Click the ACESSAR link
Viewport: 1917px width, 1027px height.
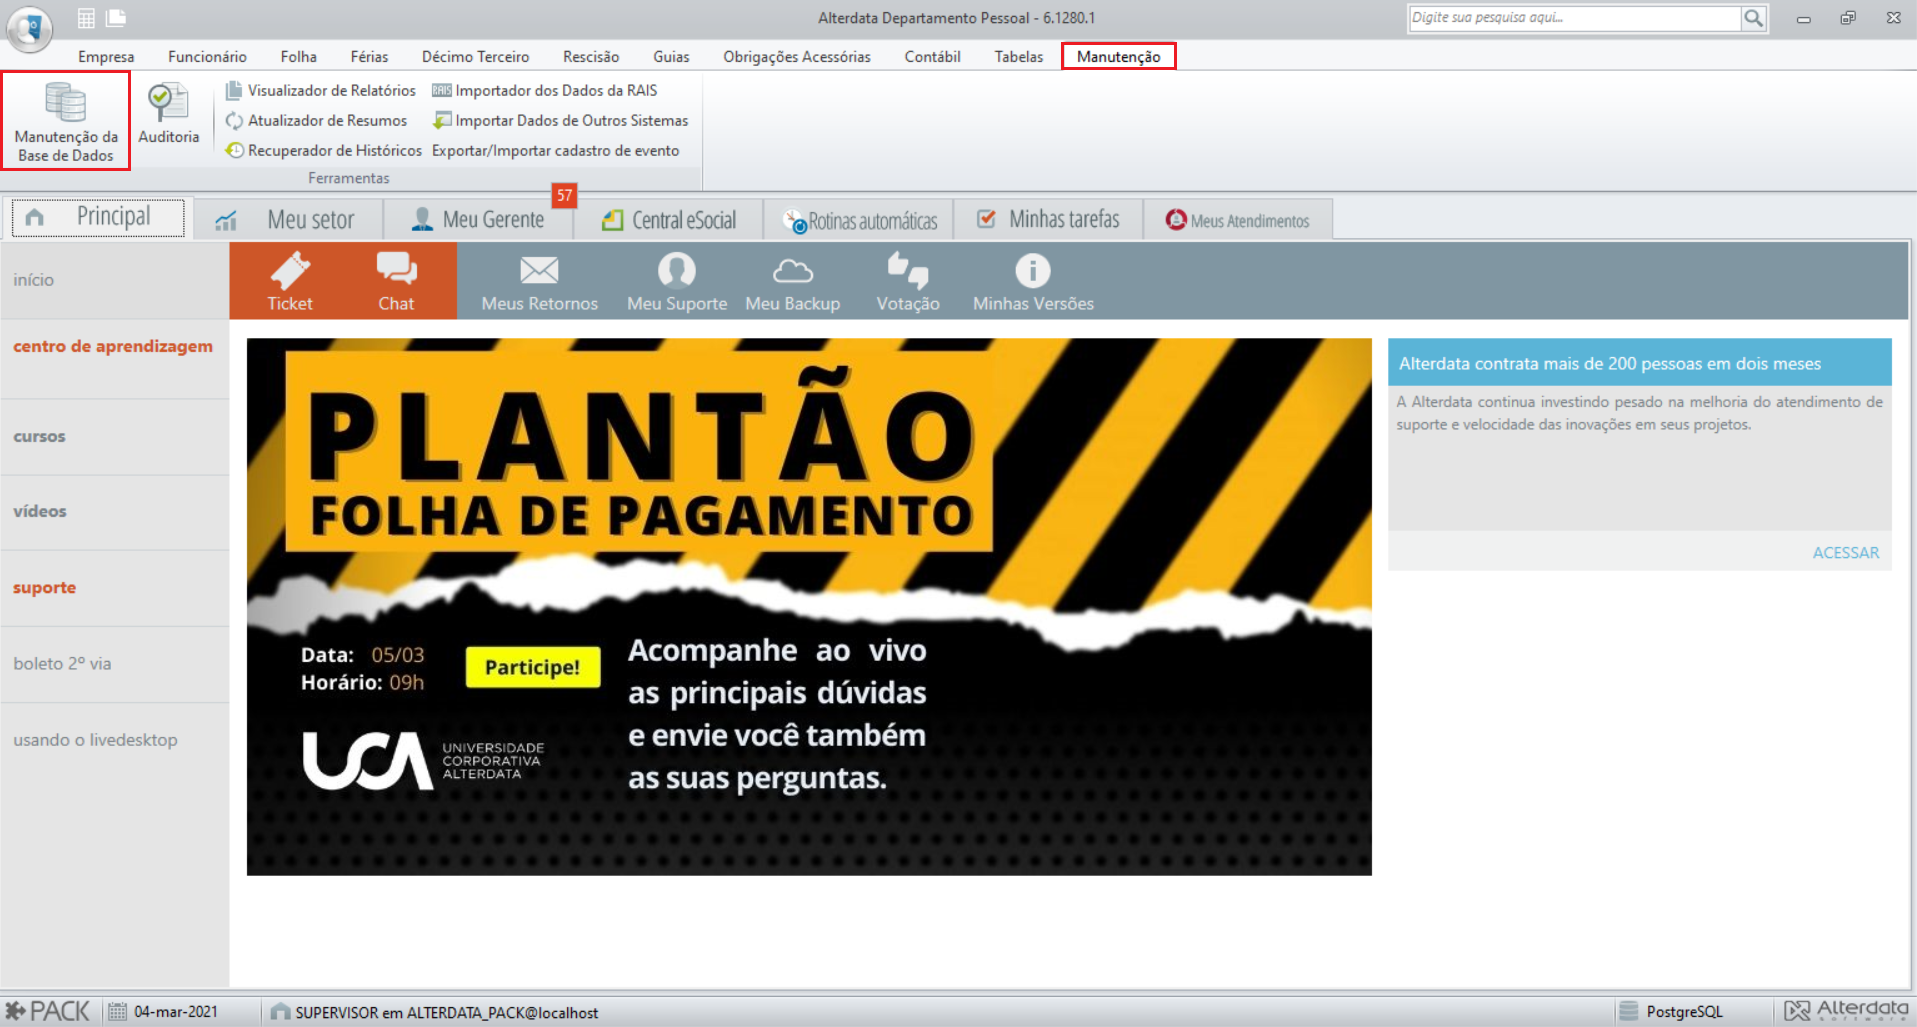tap(1846, 552)
